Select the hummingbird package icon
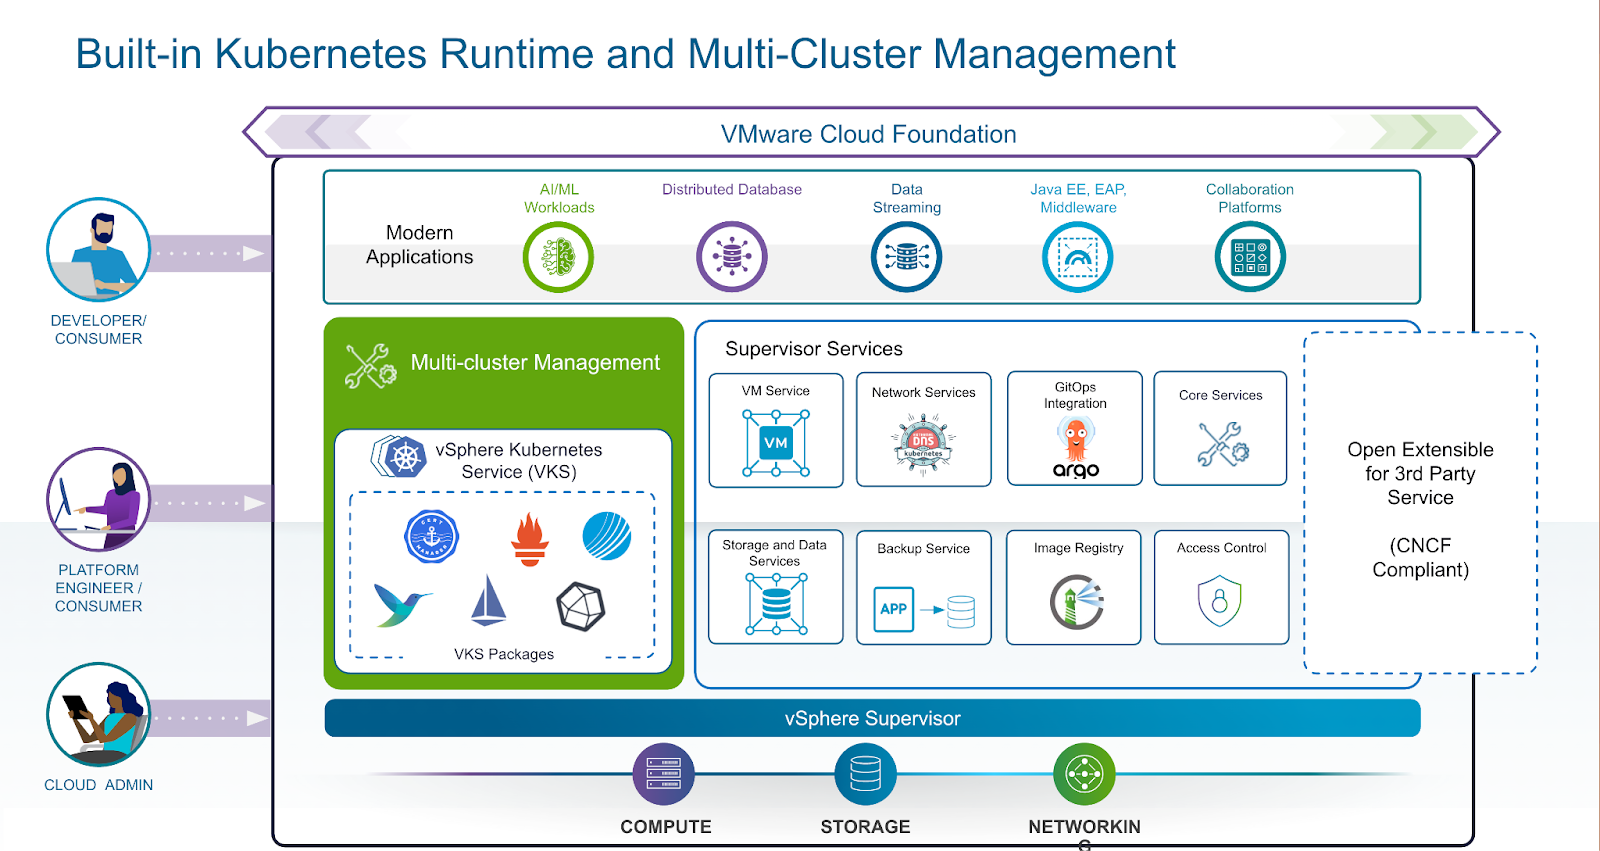The image size is (1600, 851). coord(402,605)
